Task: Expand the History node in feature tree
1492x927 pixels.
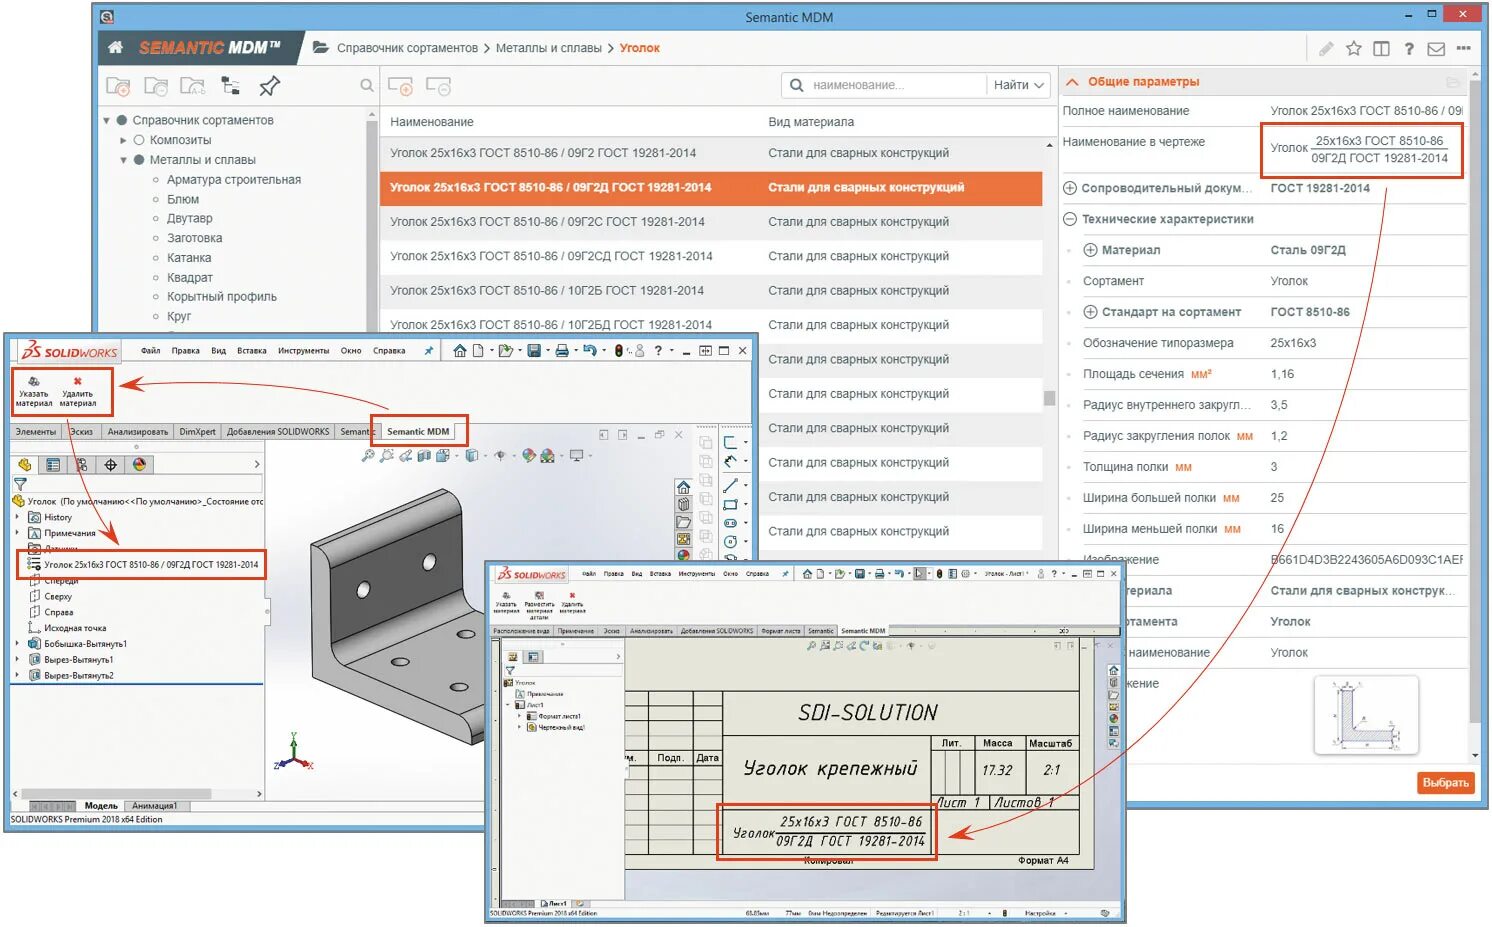Action: tap(17, 517)
